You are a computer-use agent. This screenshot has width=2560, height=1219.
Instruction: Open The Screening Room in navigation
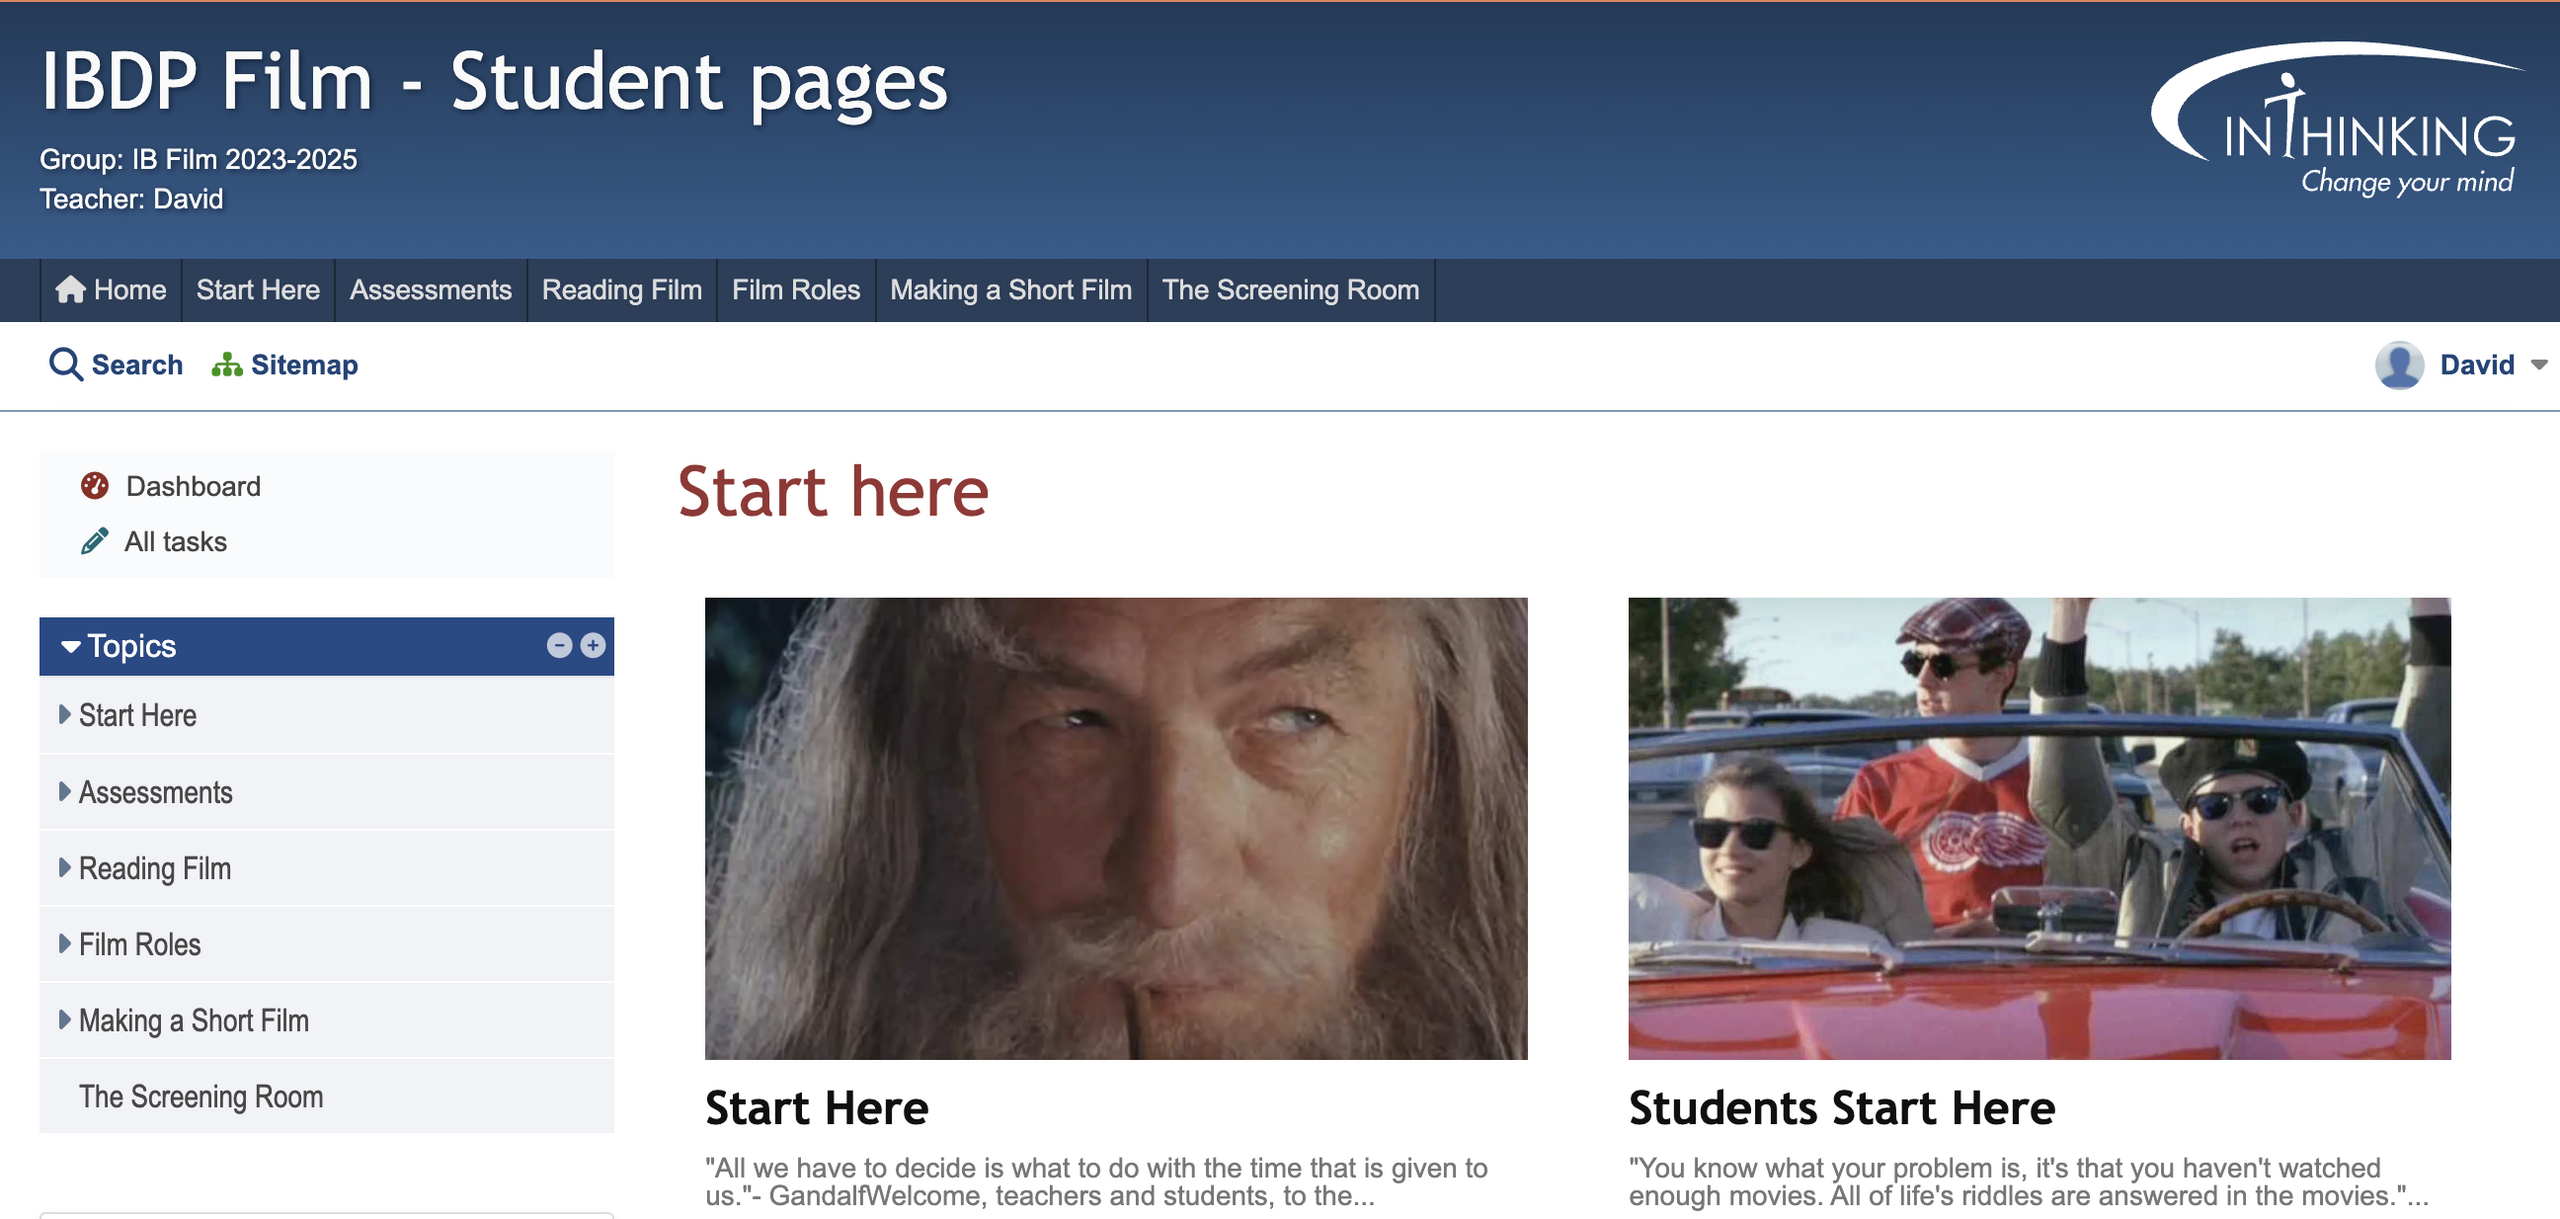tap(1291, 290)
